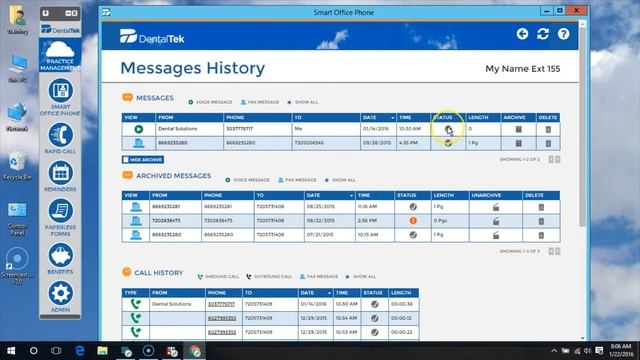This screenshot has height=360, width=640.
Task: Click the back arrow in DentalTek header
Action: [x=522, y=34]
